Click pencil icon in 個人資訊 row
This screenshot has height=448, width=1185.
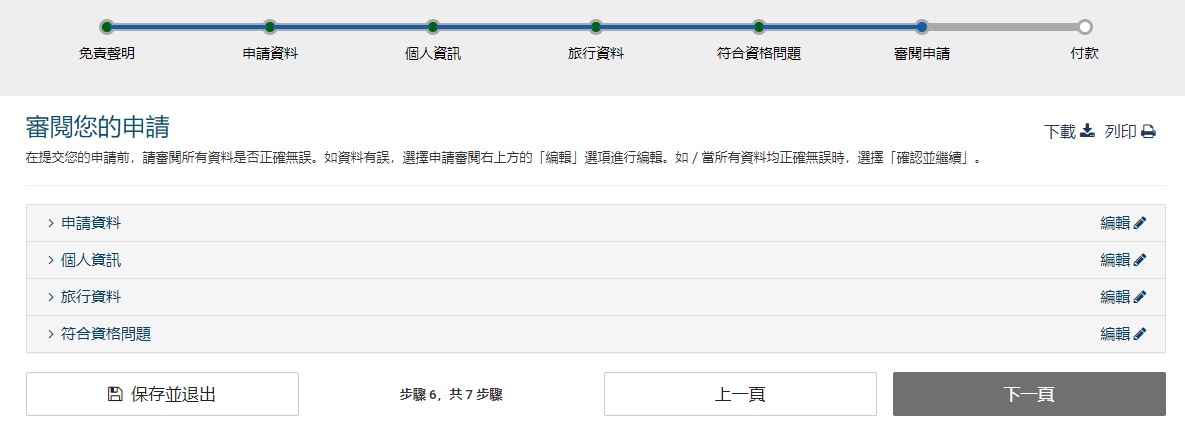[x=1140, y=260]
